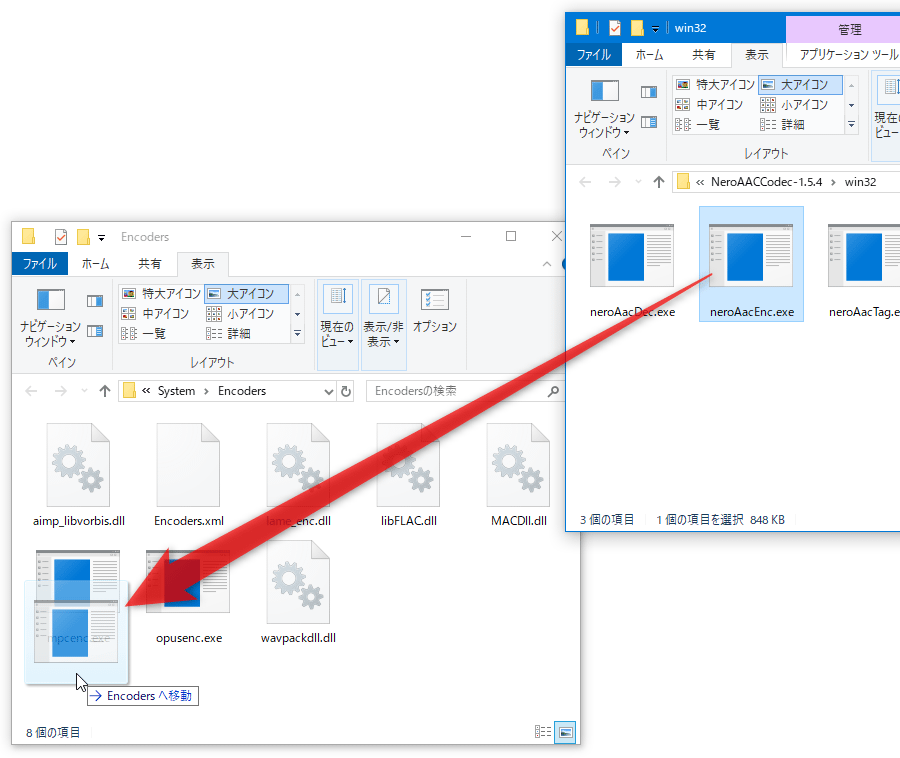This screenshot has width=900, height=758.
Task: Select small icons layout in Encoders window
Action: click(x=240, y=313)
